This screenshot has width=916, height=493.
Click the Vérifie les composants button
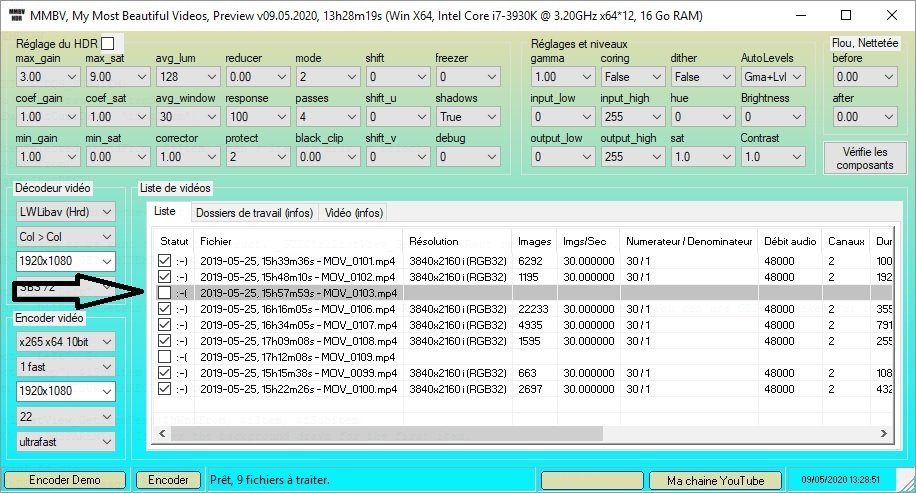[x=866, y=158]
